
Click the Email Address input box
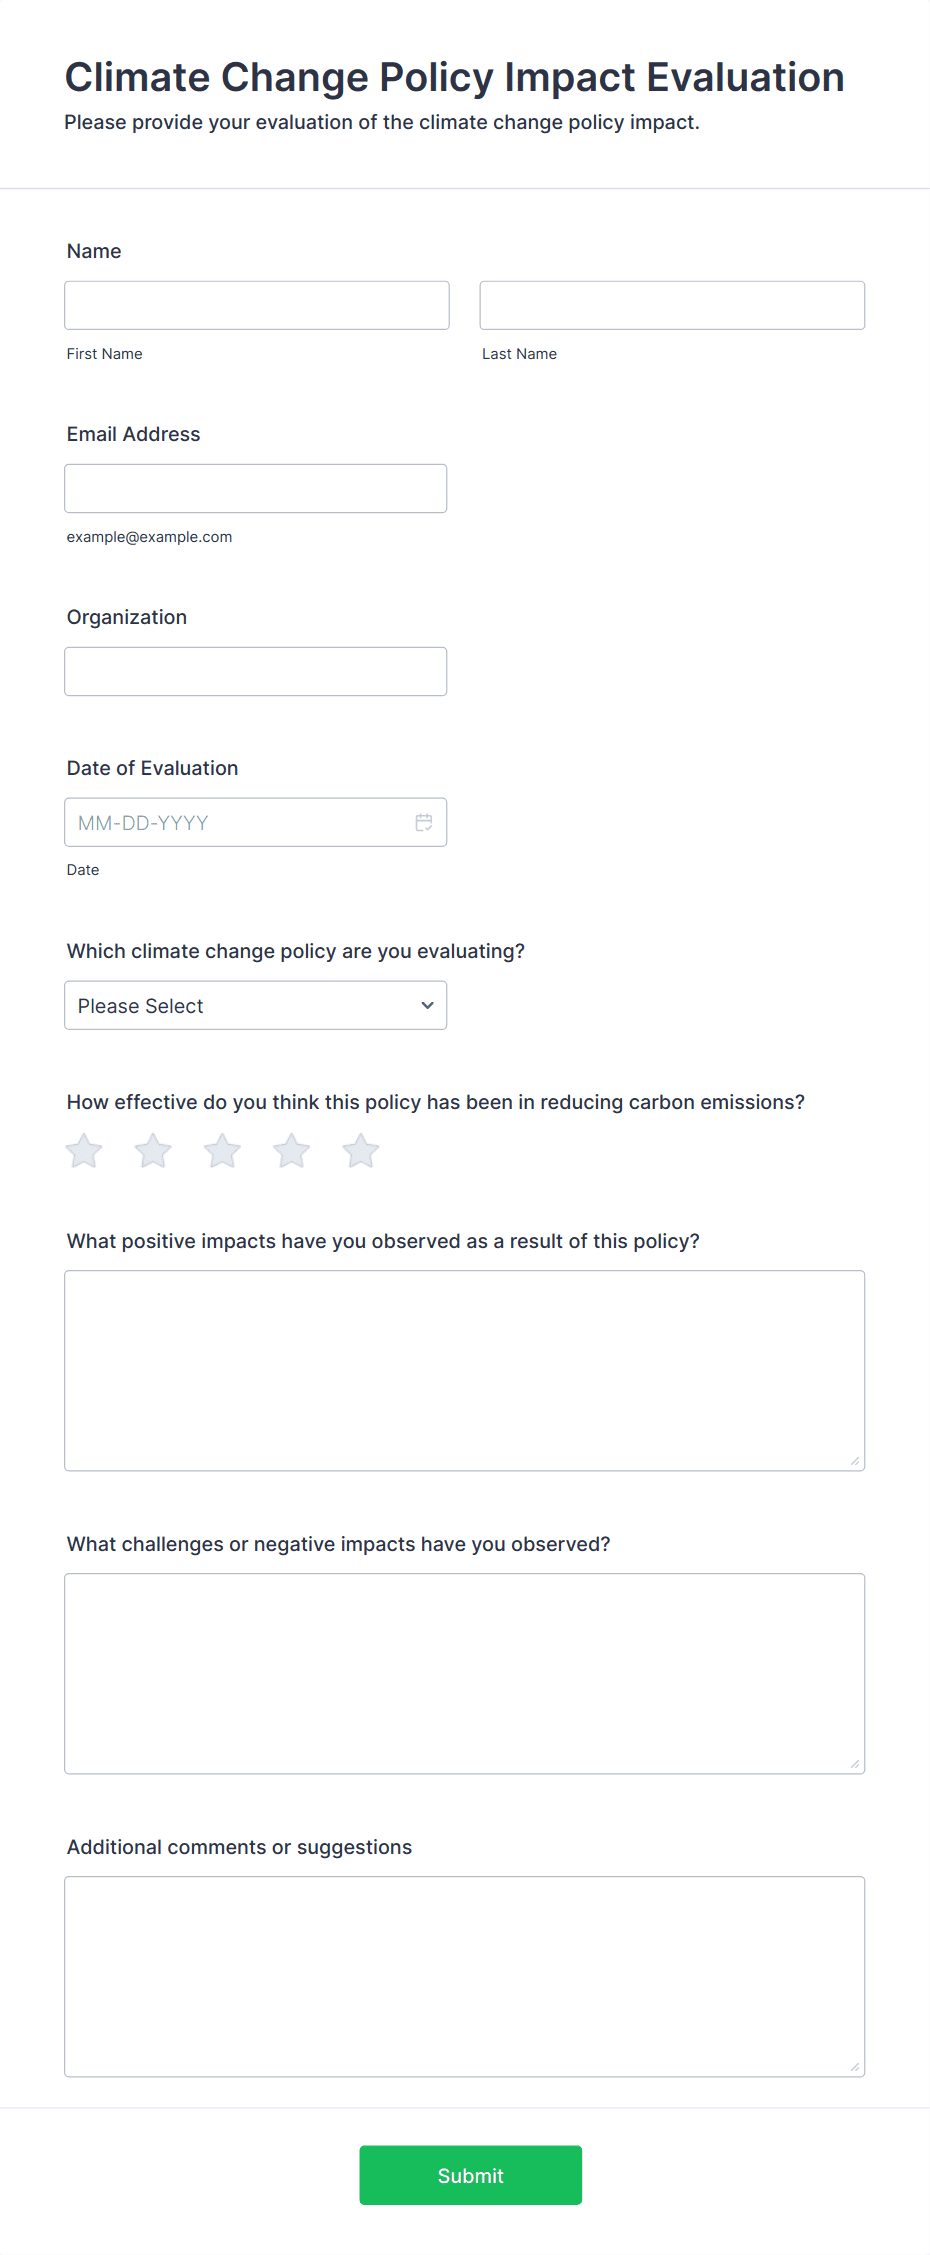(256, 488)
